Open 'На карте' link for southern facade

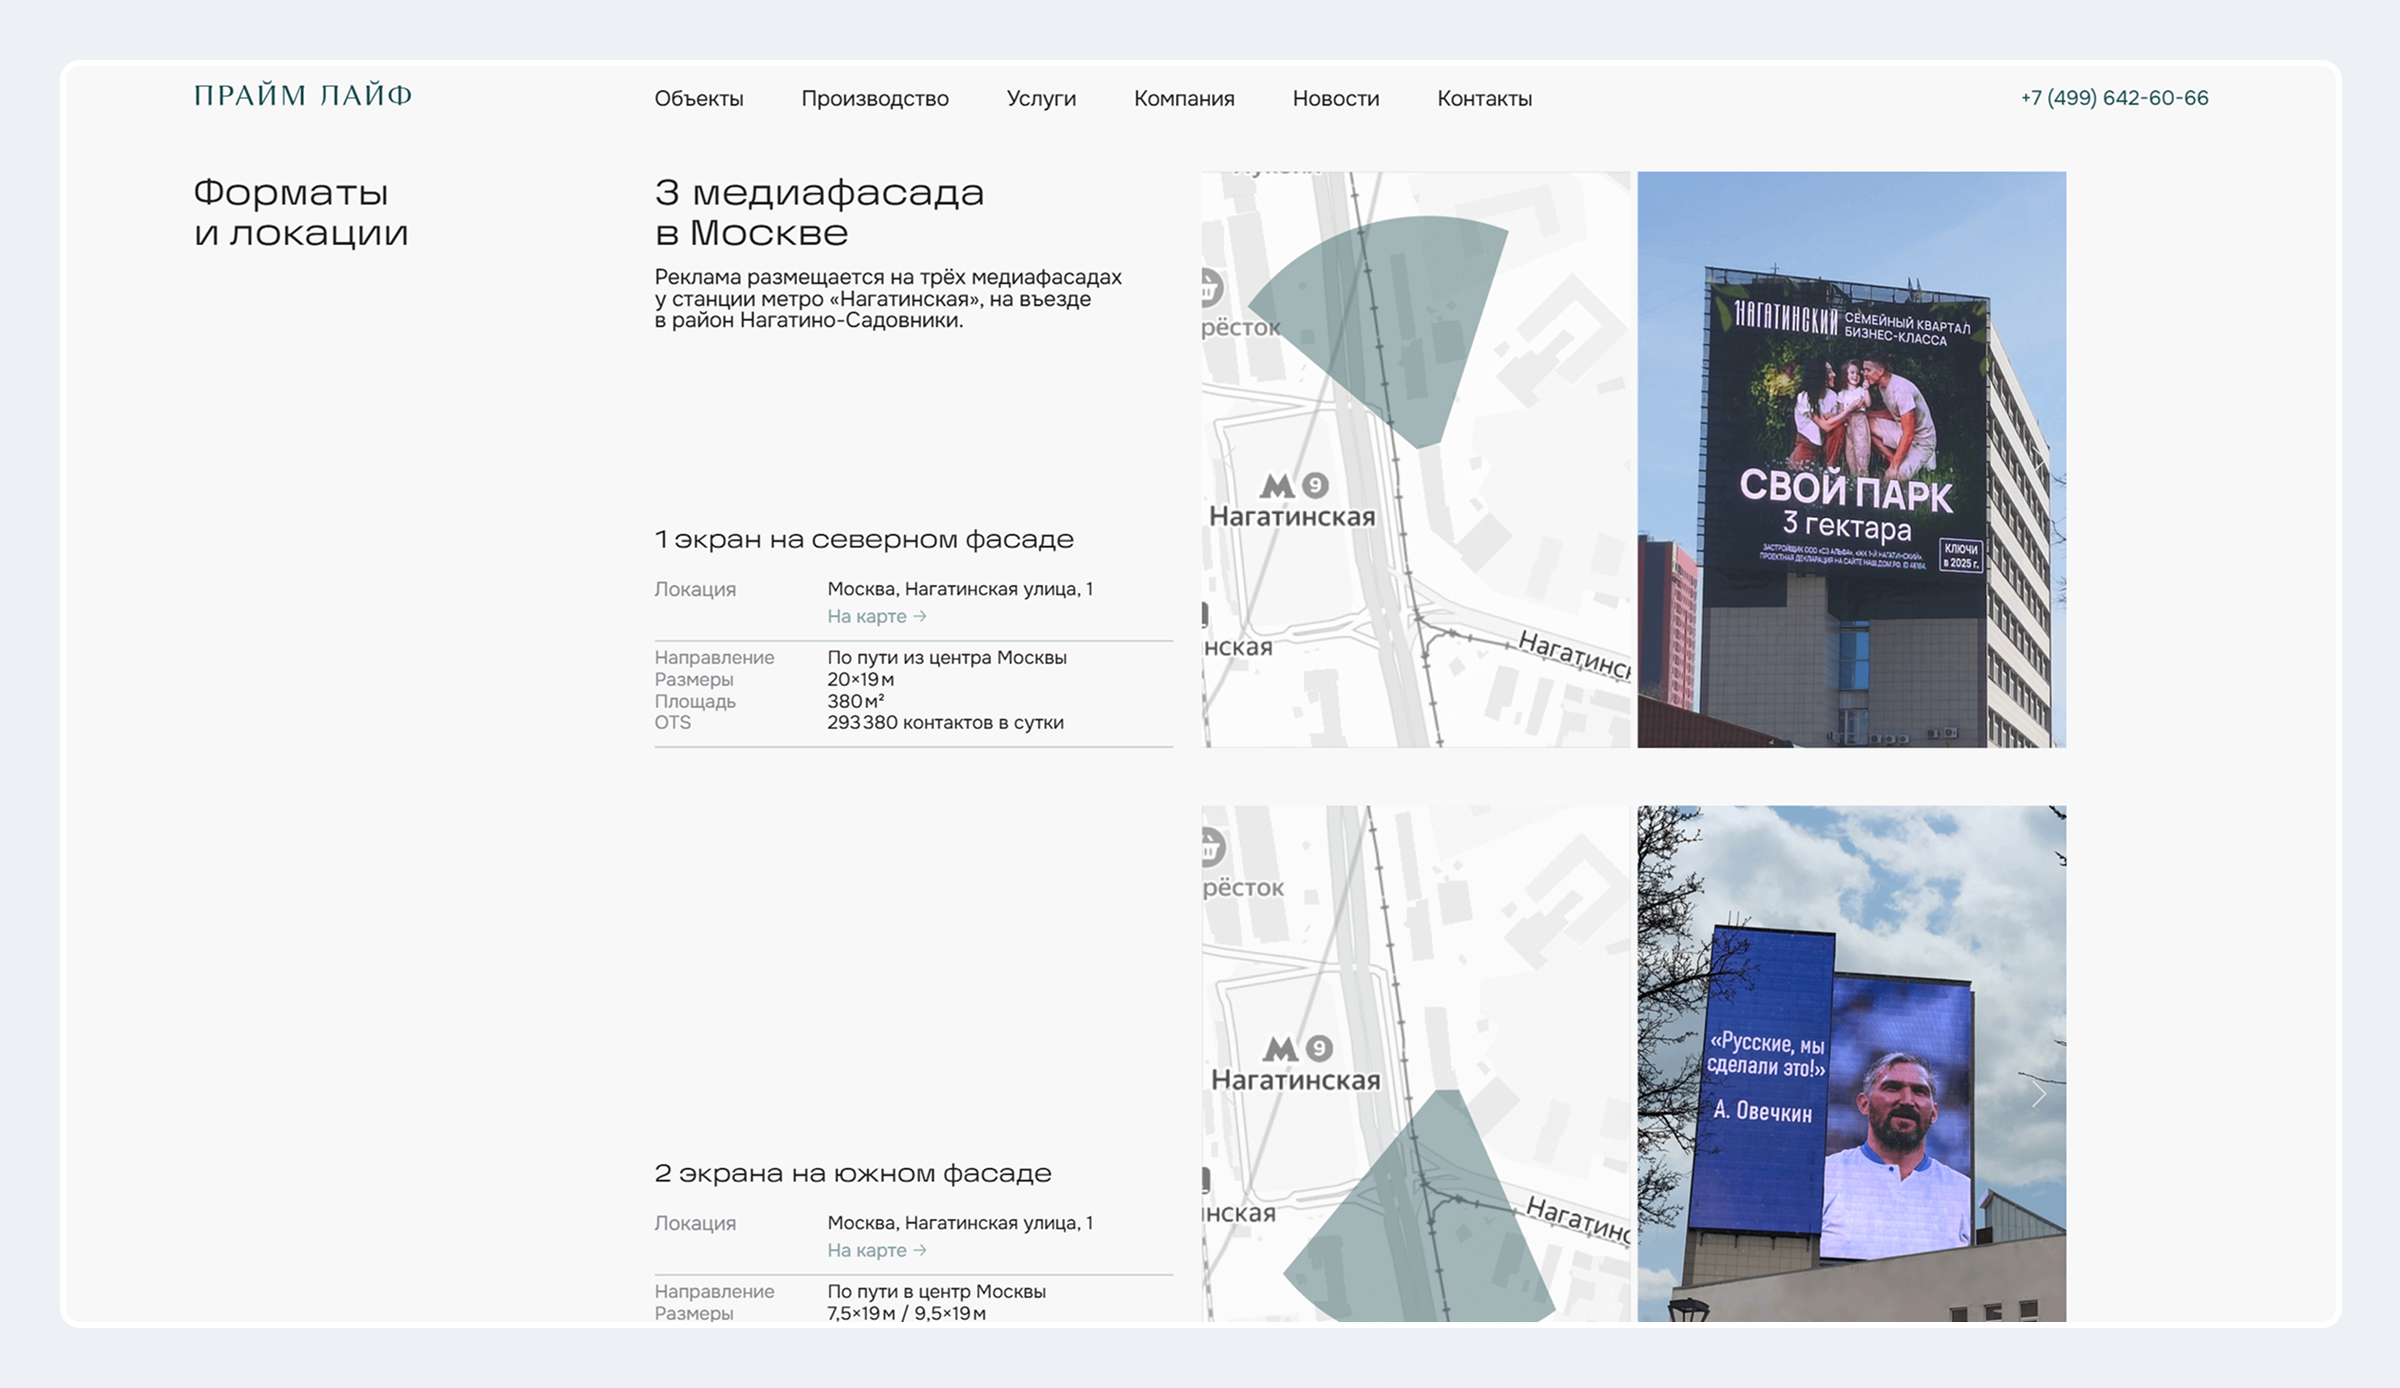click(x=875, y=1251)
